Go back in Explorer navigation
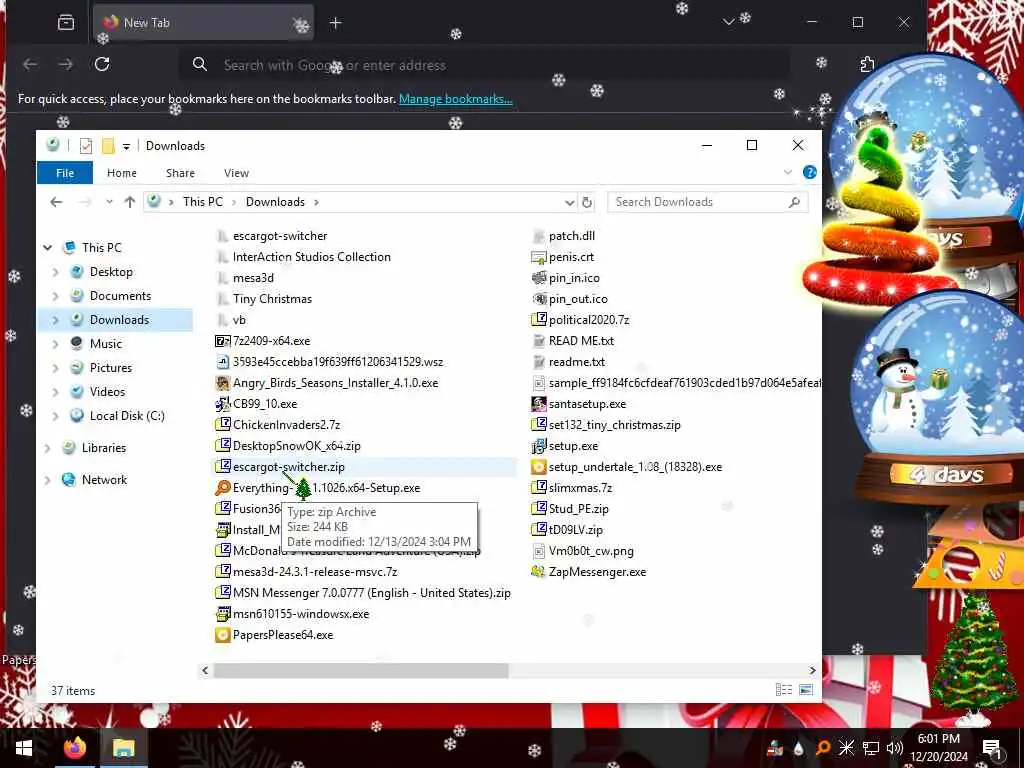Image resolution: width=1024 pixels, height=768 pixels. click(x=56, y=202)
